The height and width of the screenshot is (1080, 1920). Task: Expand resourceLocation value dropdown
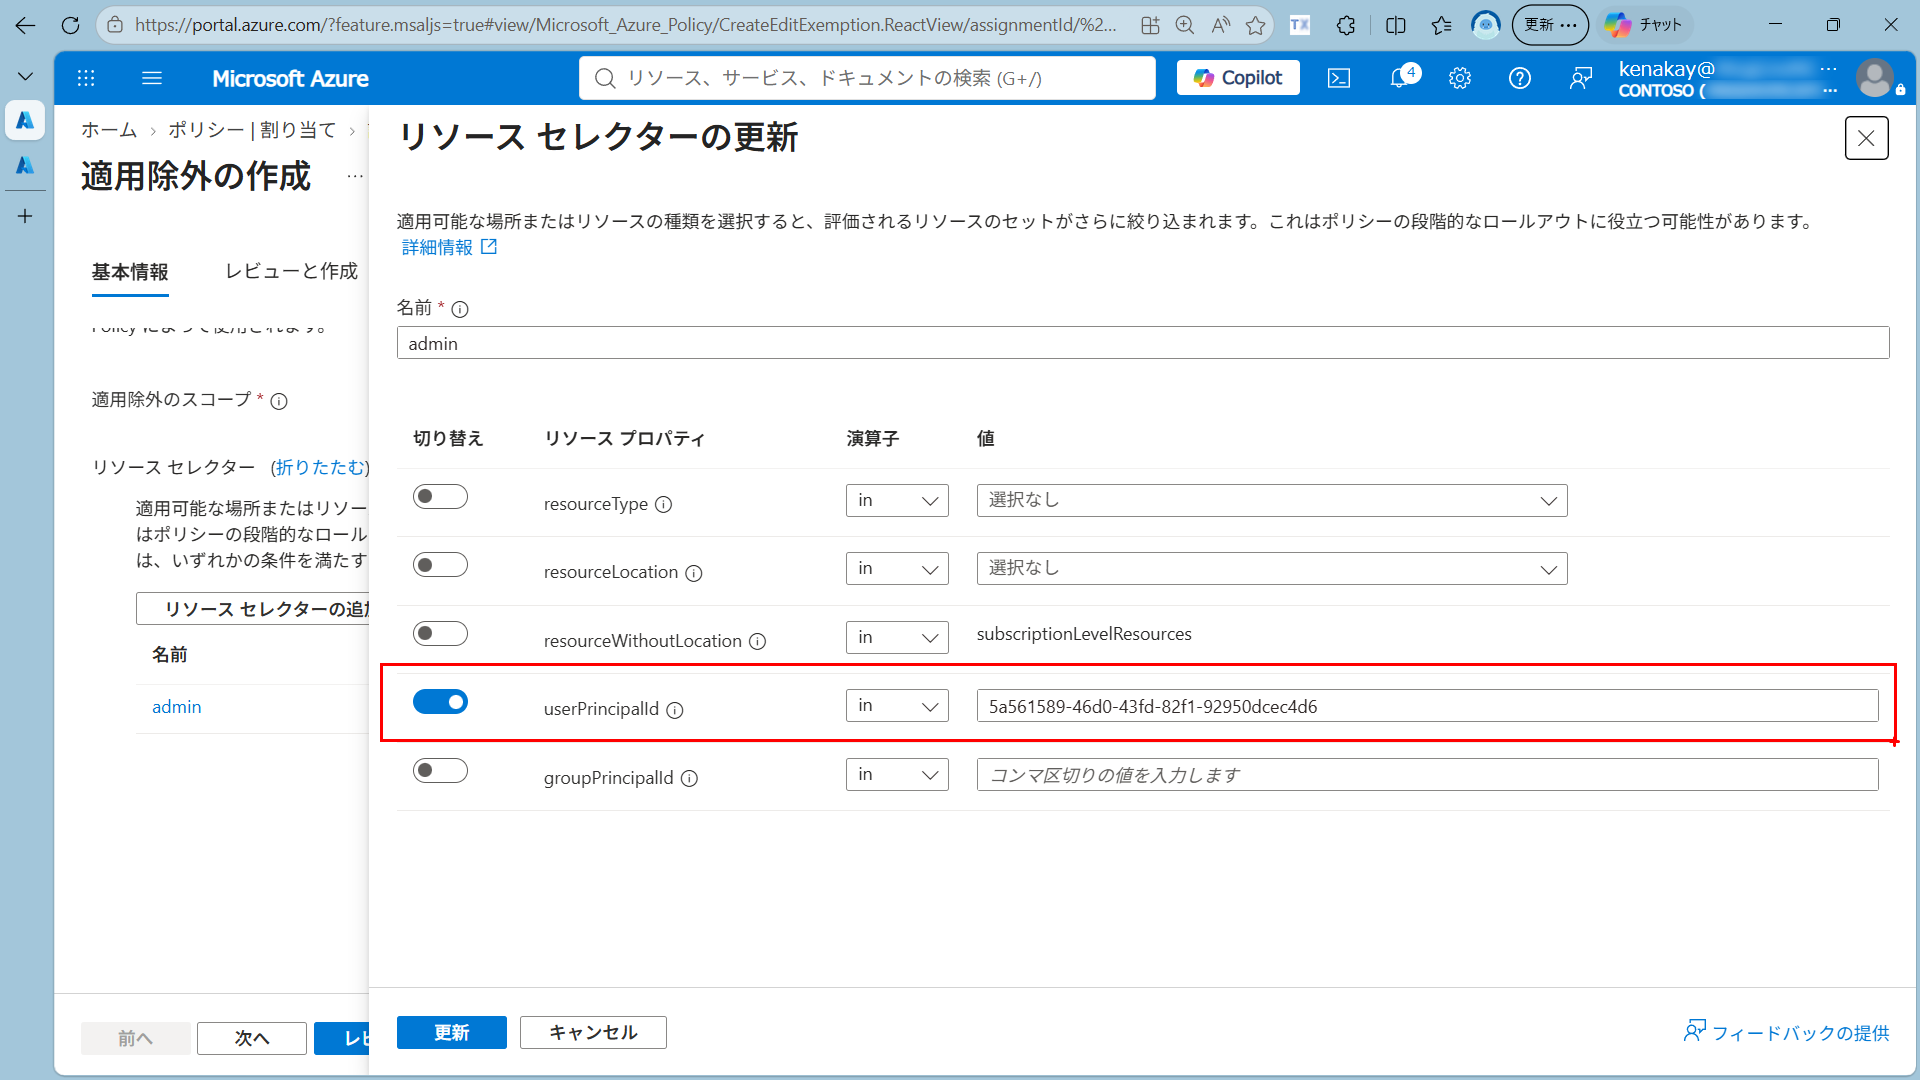1272,569
